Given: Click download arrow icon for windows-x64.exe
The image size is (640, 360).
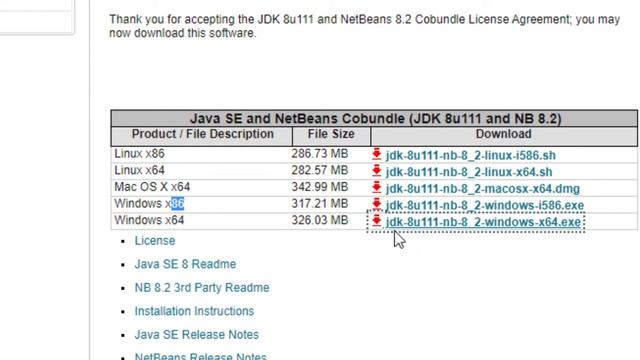Looking at the screenshot, I should click(376, 221).
